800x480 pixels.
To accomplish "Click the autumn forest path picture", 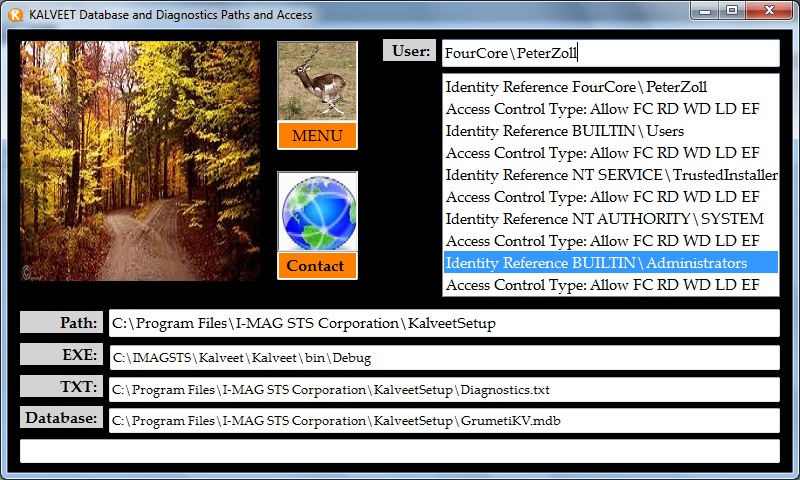I will (140, 161).
